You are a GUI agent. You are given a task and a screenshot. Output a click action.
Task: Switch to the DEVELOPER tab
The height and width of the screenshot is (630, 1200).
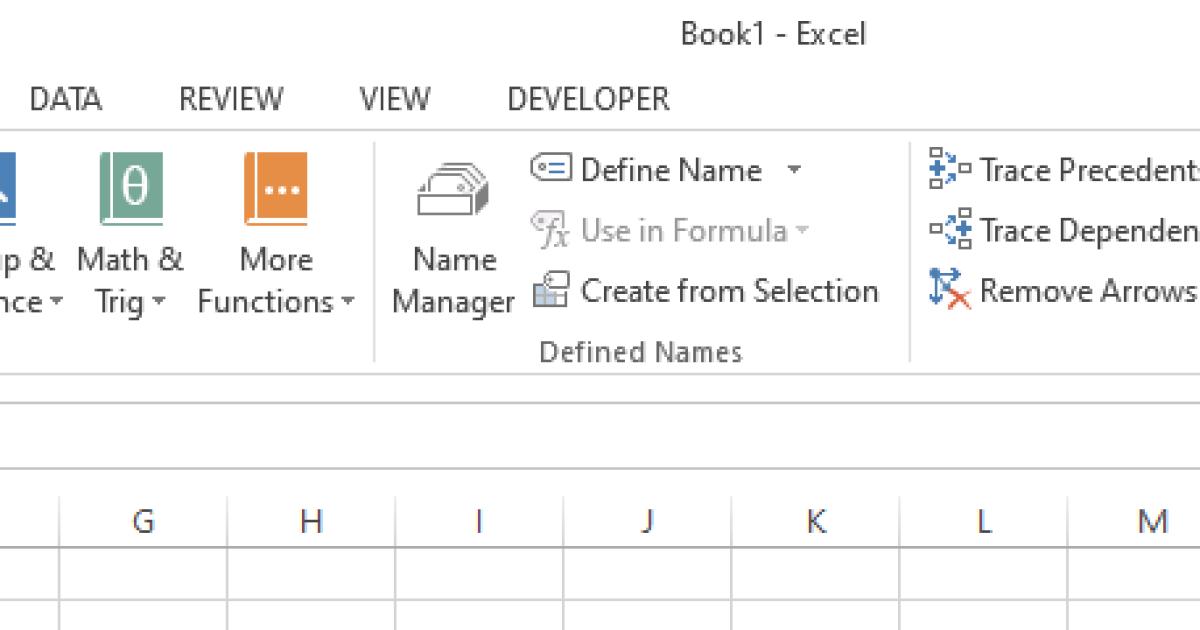pyautogui.click(x=587, y=99)
